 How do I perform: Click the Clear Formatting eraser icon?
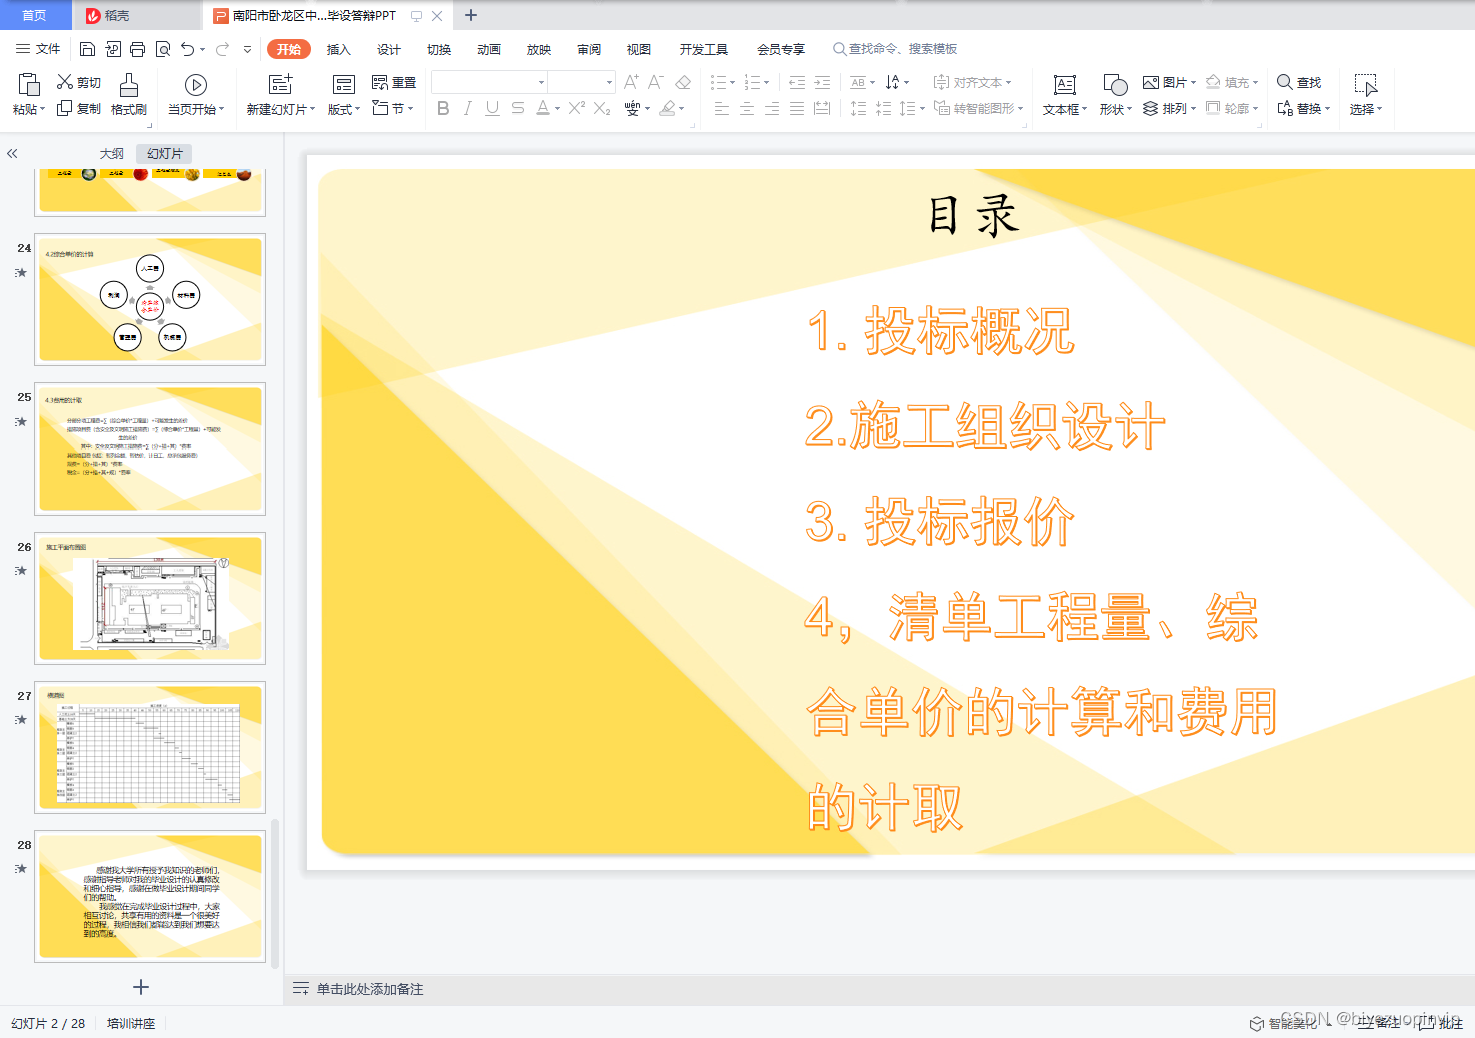pos(683,82)
